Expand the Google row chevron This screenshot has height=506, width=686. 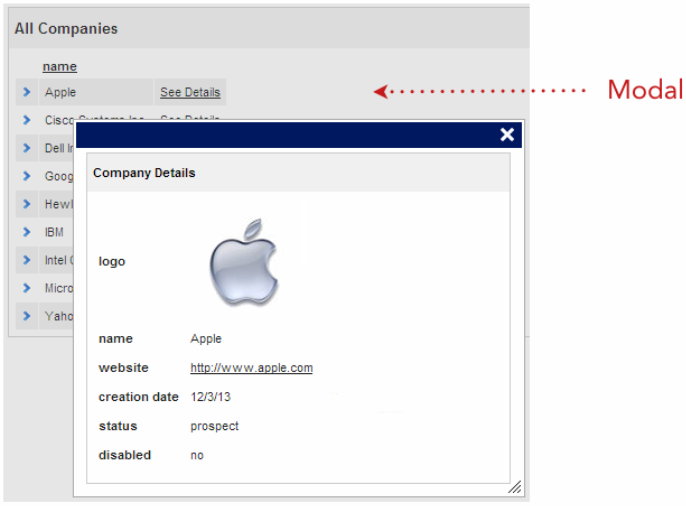point(27,176)
